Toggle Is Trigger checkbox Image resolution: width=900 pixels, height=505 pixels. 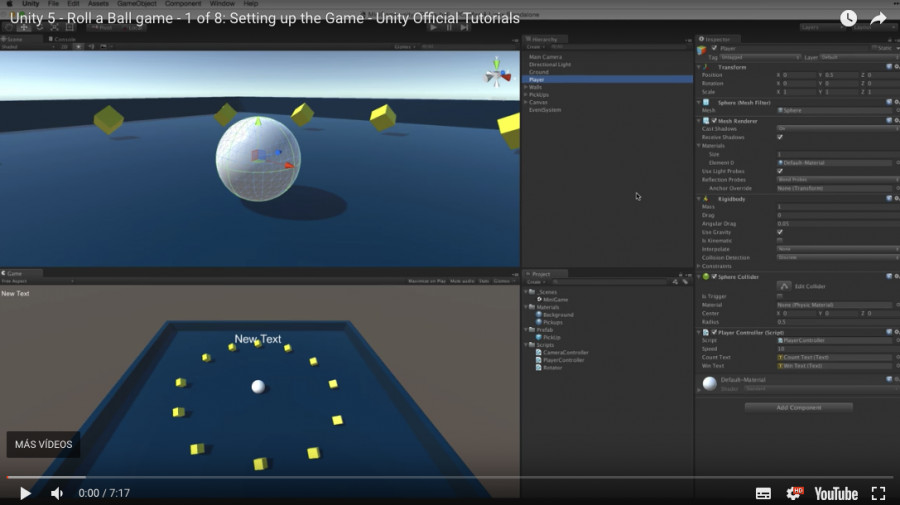pos(779,296)
